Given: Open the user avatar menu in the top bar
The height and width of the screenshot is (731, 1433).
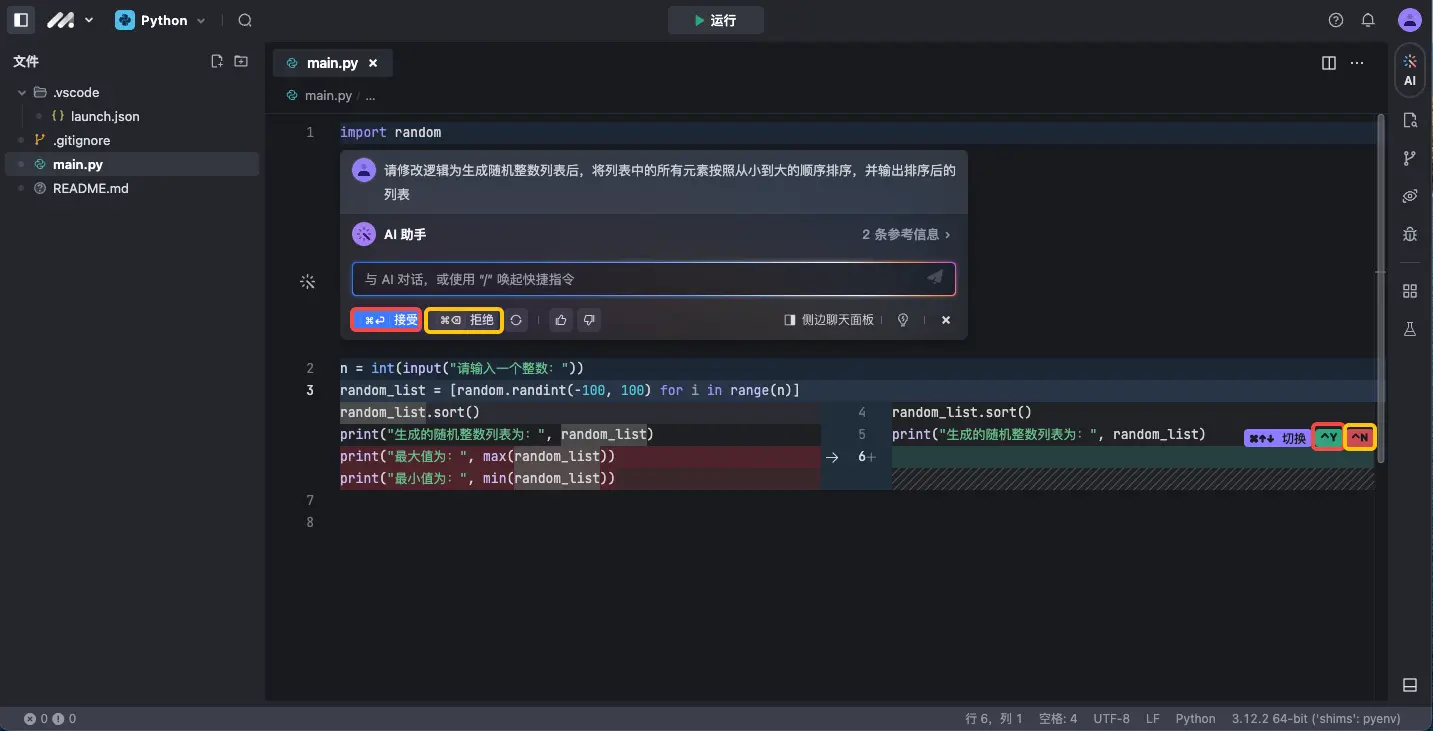Looking at the screenshot, I should click(x=1408, y=20).
